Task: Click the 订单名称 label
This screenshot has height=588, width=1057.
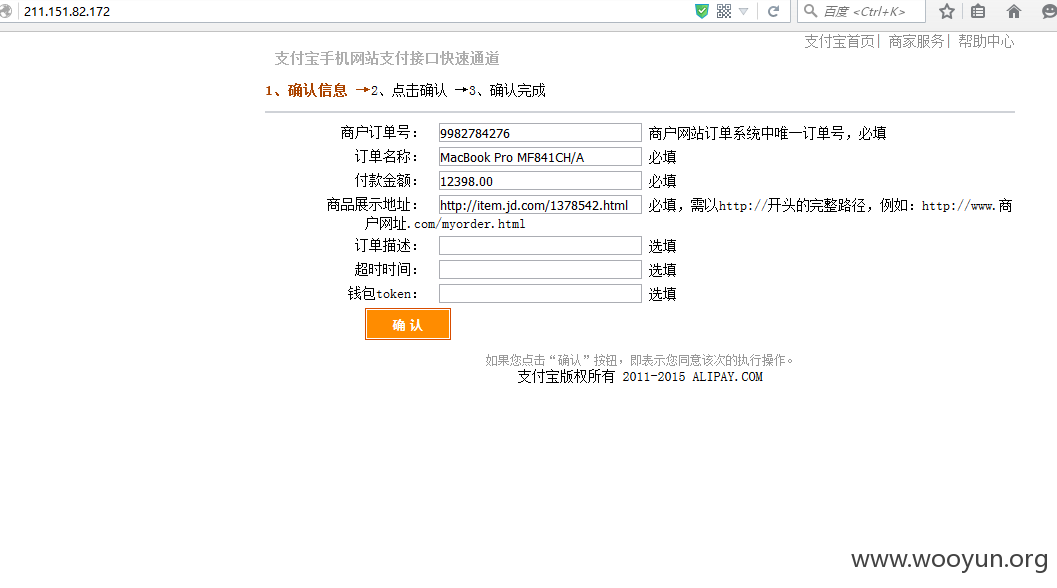Action: coord(386,157)
